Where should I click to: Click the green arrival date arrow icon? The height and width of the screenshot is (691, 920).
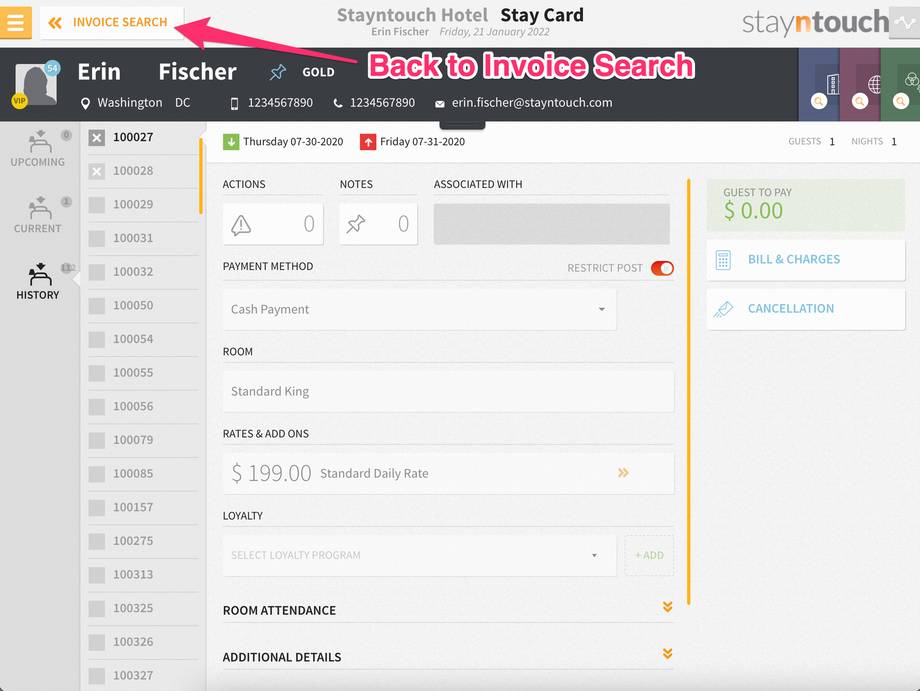click(231, 142)
